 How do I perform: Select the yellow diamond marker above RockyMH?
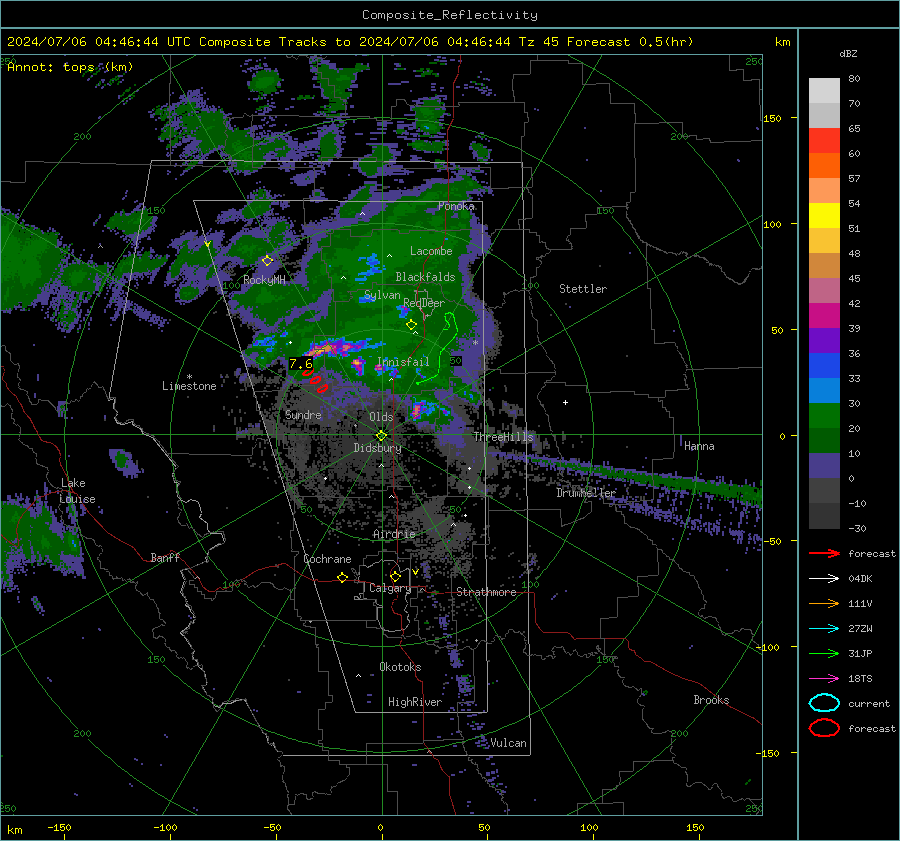pos(267,261)
